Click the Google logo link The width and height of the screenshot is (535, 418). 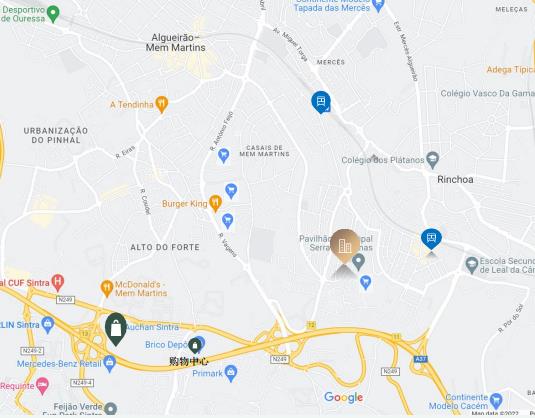[344, 398]
